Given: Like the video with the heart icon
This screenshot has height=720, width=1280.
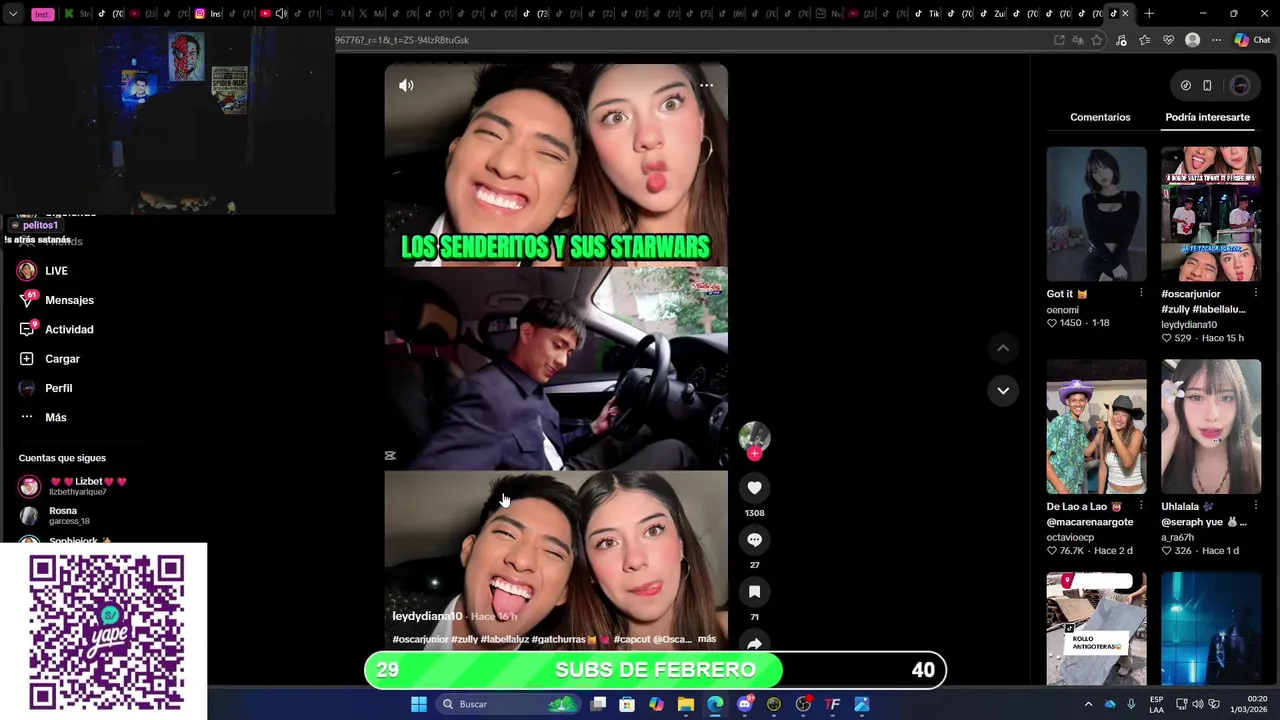Looking at the screenshot, I should tap(754, 488).
